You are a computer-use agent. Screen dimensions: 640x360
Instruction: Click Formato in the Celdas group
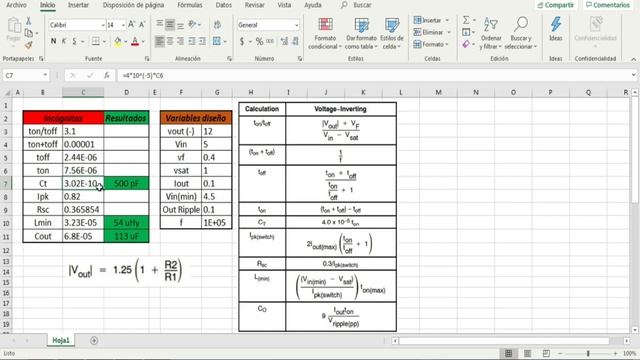click(x=431, y=44)
